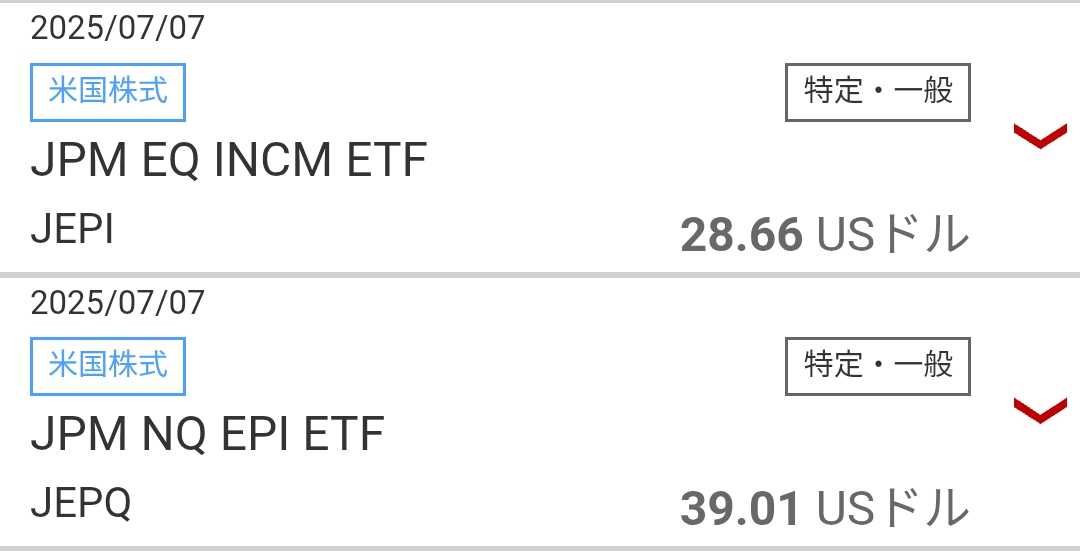Viewport: 1080px width, 551px height.
Task: Expand the JEPI dividend entry chevron
Action: [x=1040, y=136]
